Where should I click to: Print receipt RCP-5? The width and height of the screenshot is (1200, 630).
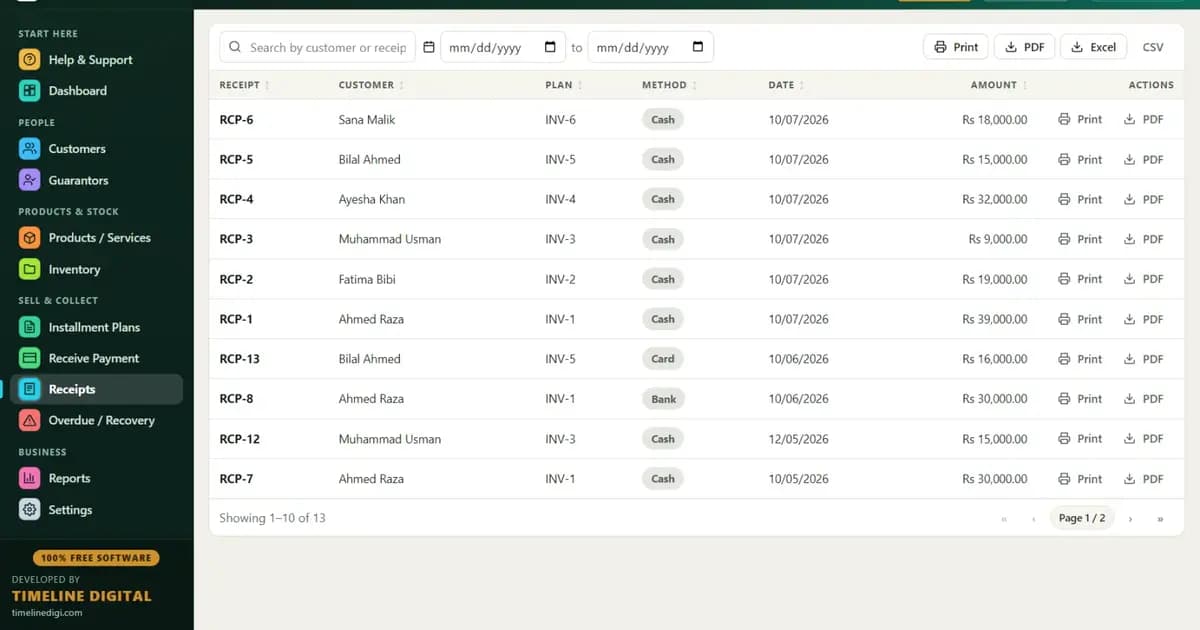pos(1080,160)
